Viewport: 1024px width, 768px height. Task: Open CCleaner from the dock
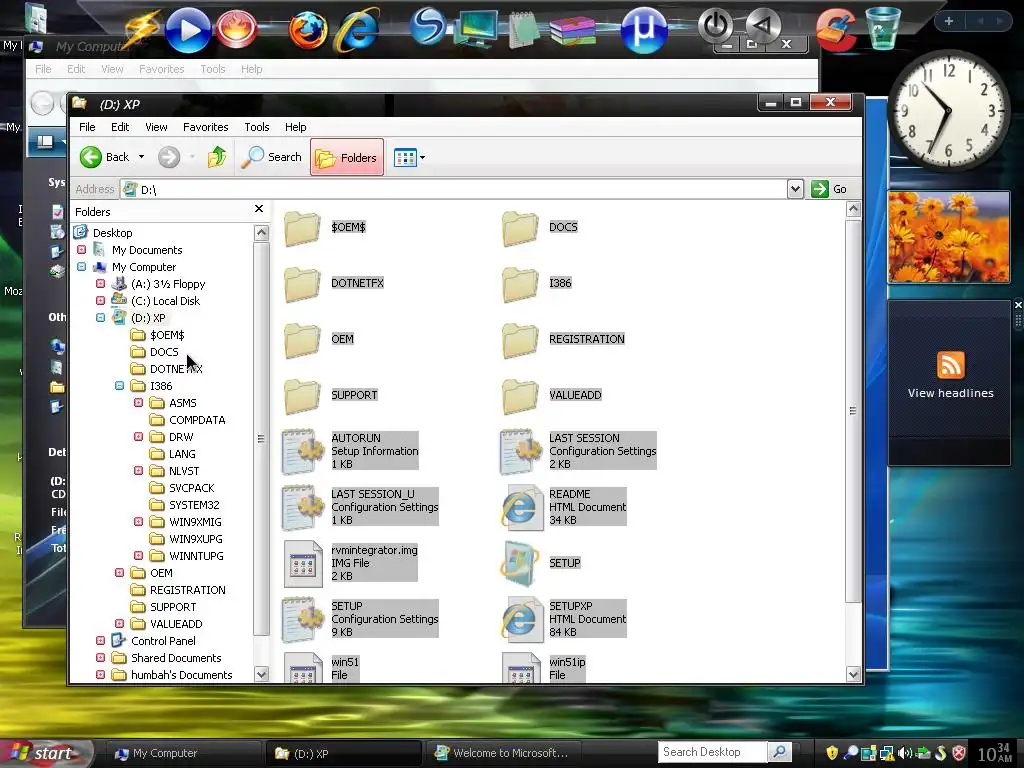836,30
